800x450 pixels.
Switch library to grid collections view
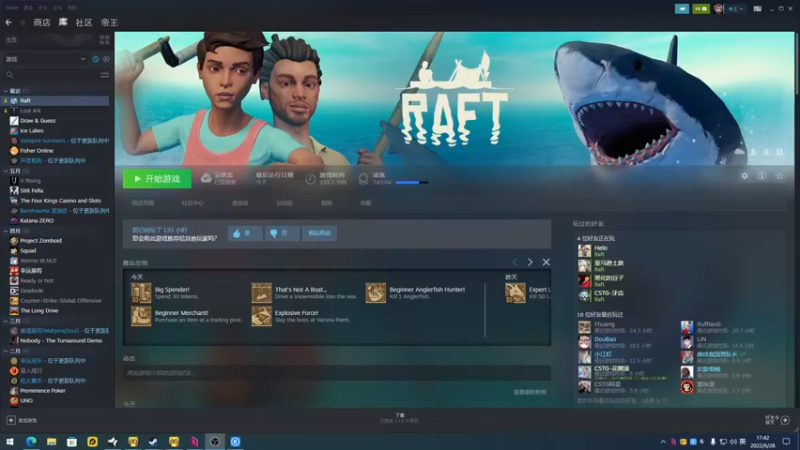pos(105,40)
